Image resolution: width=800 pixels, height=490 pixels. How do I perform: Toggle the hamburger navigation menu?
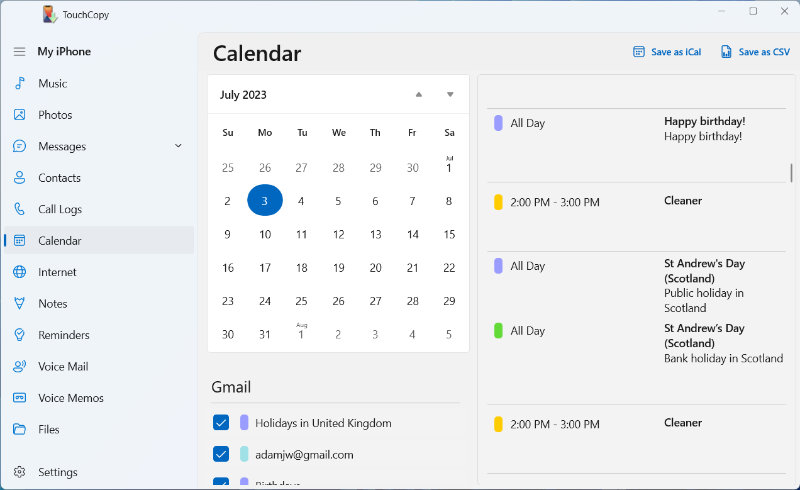pyautogui.click(x=19, y=51)
